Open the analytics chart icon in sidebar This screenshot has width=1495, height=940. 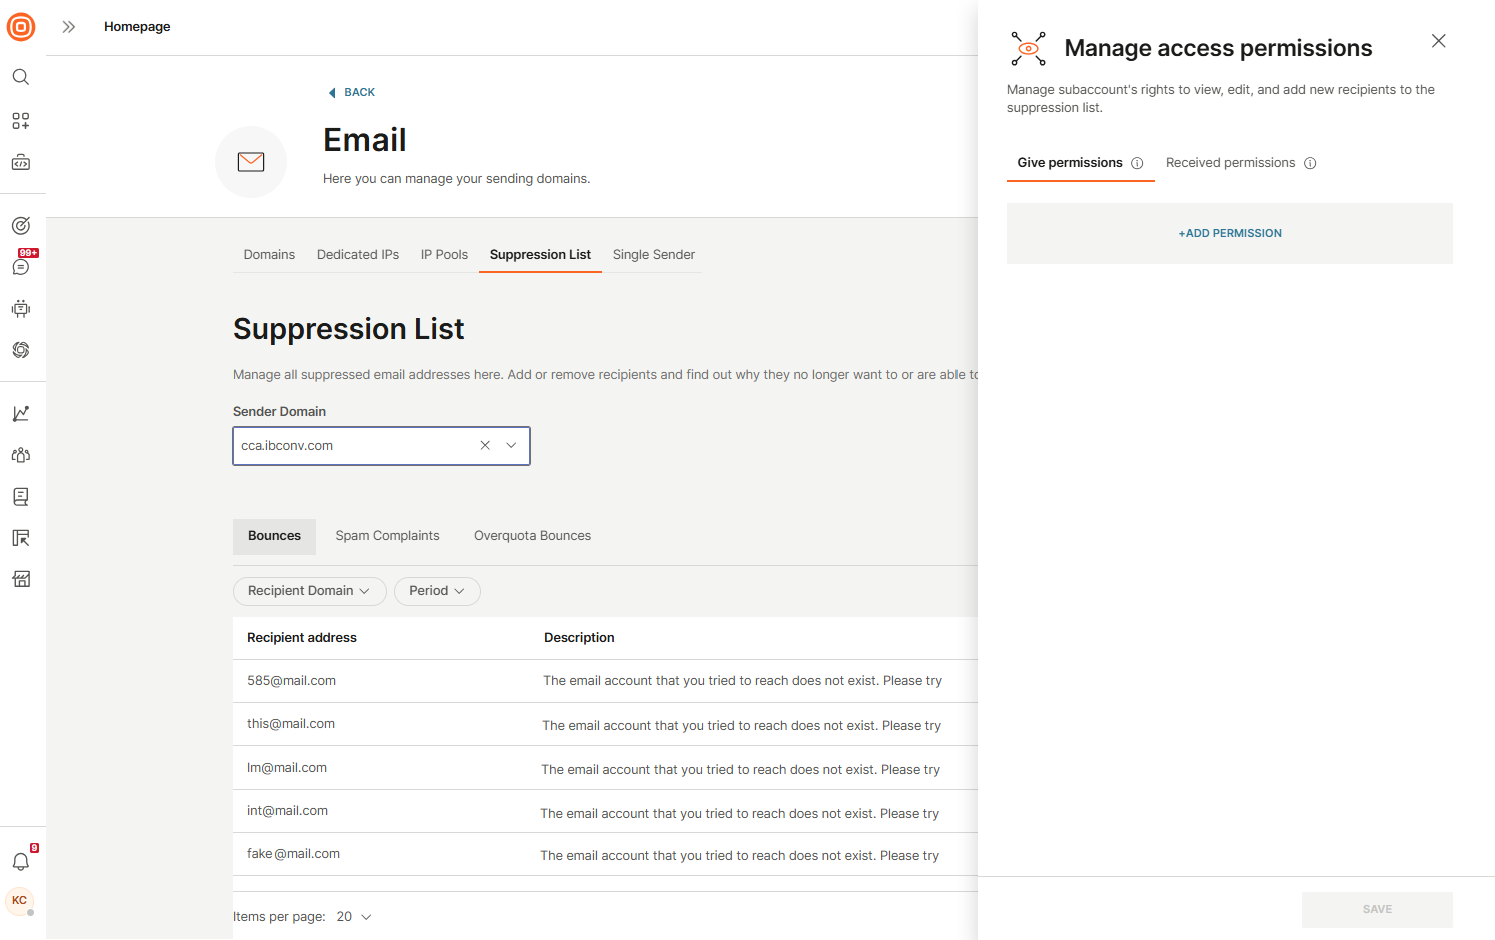tap(20, 412)
